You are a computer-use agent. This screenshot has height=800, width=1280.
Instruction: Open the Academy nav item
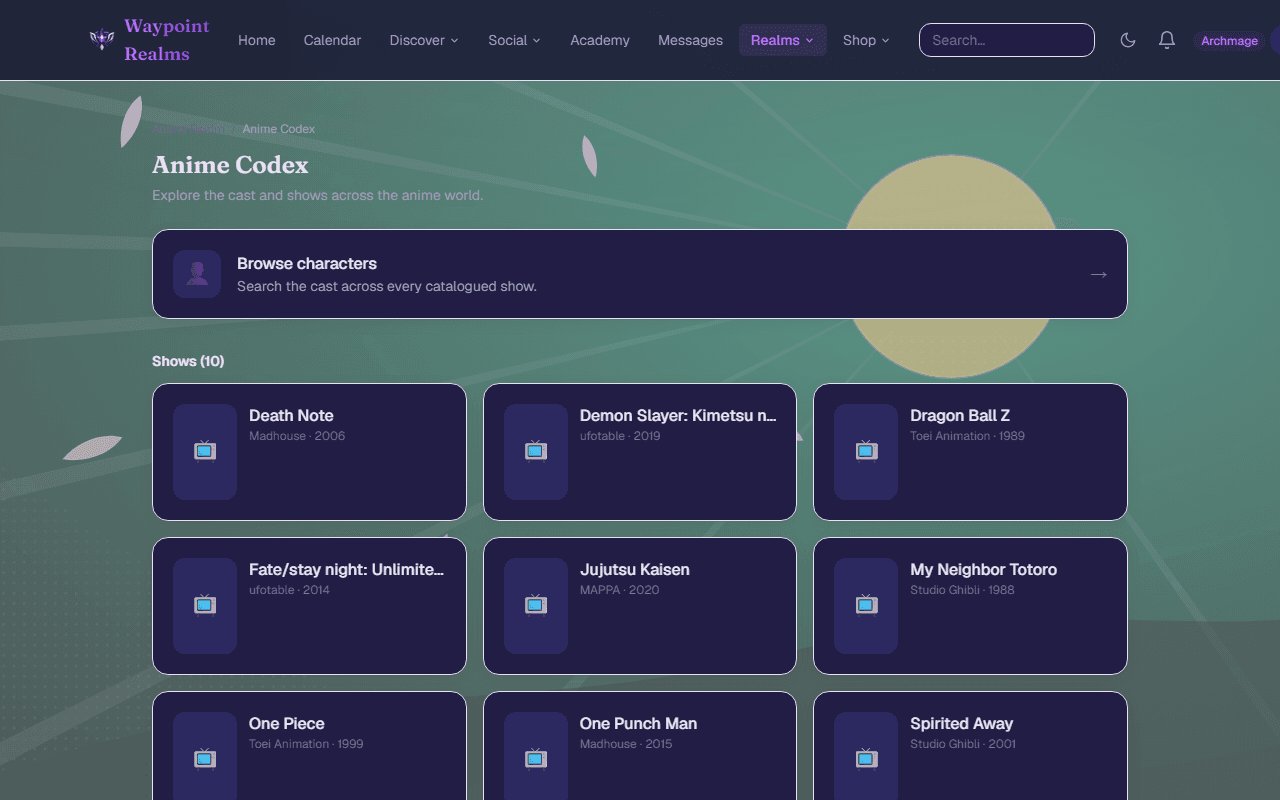click(600, 40)
